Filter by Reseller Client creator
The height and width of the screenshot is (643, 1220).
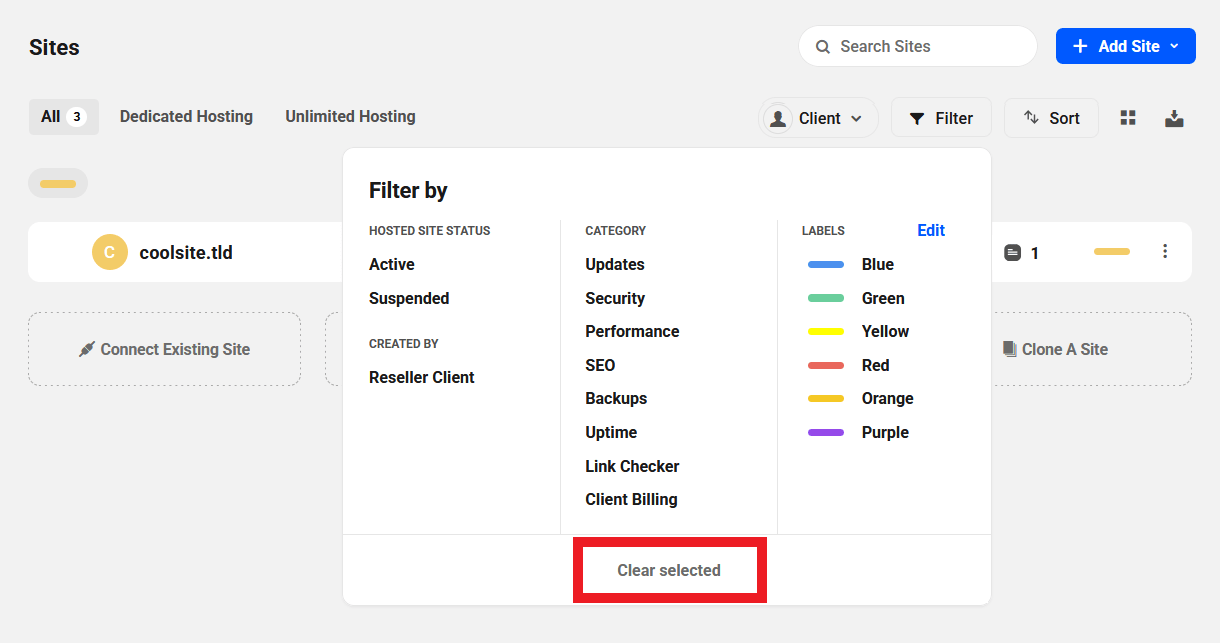(422, 377)
